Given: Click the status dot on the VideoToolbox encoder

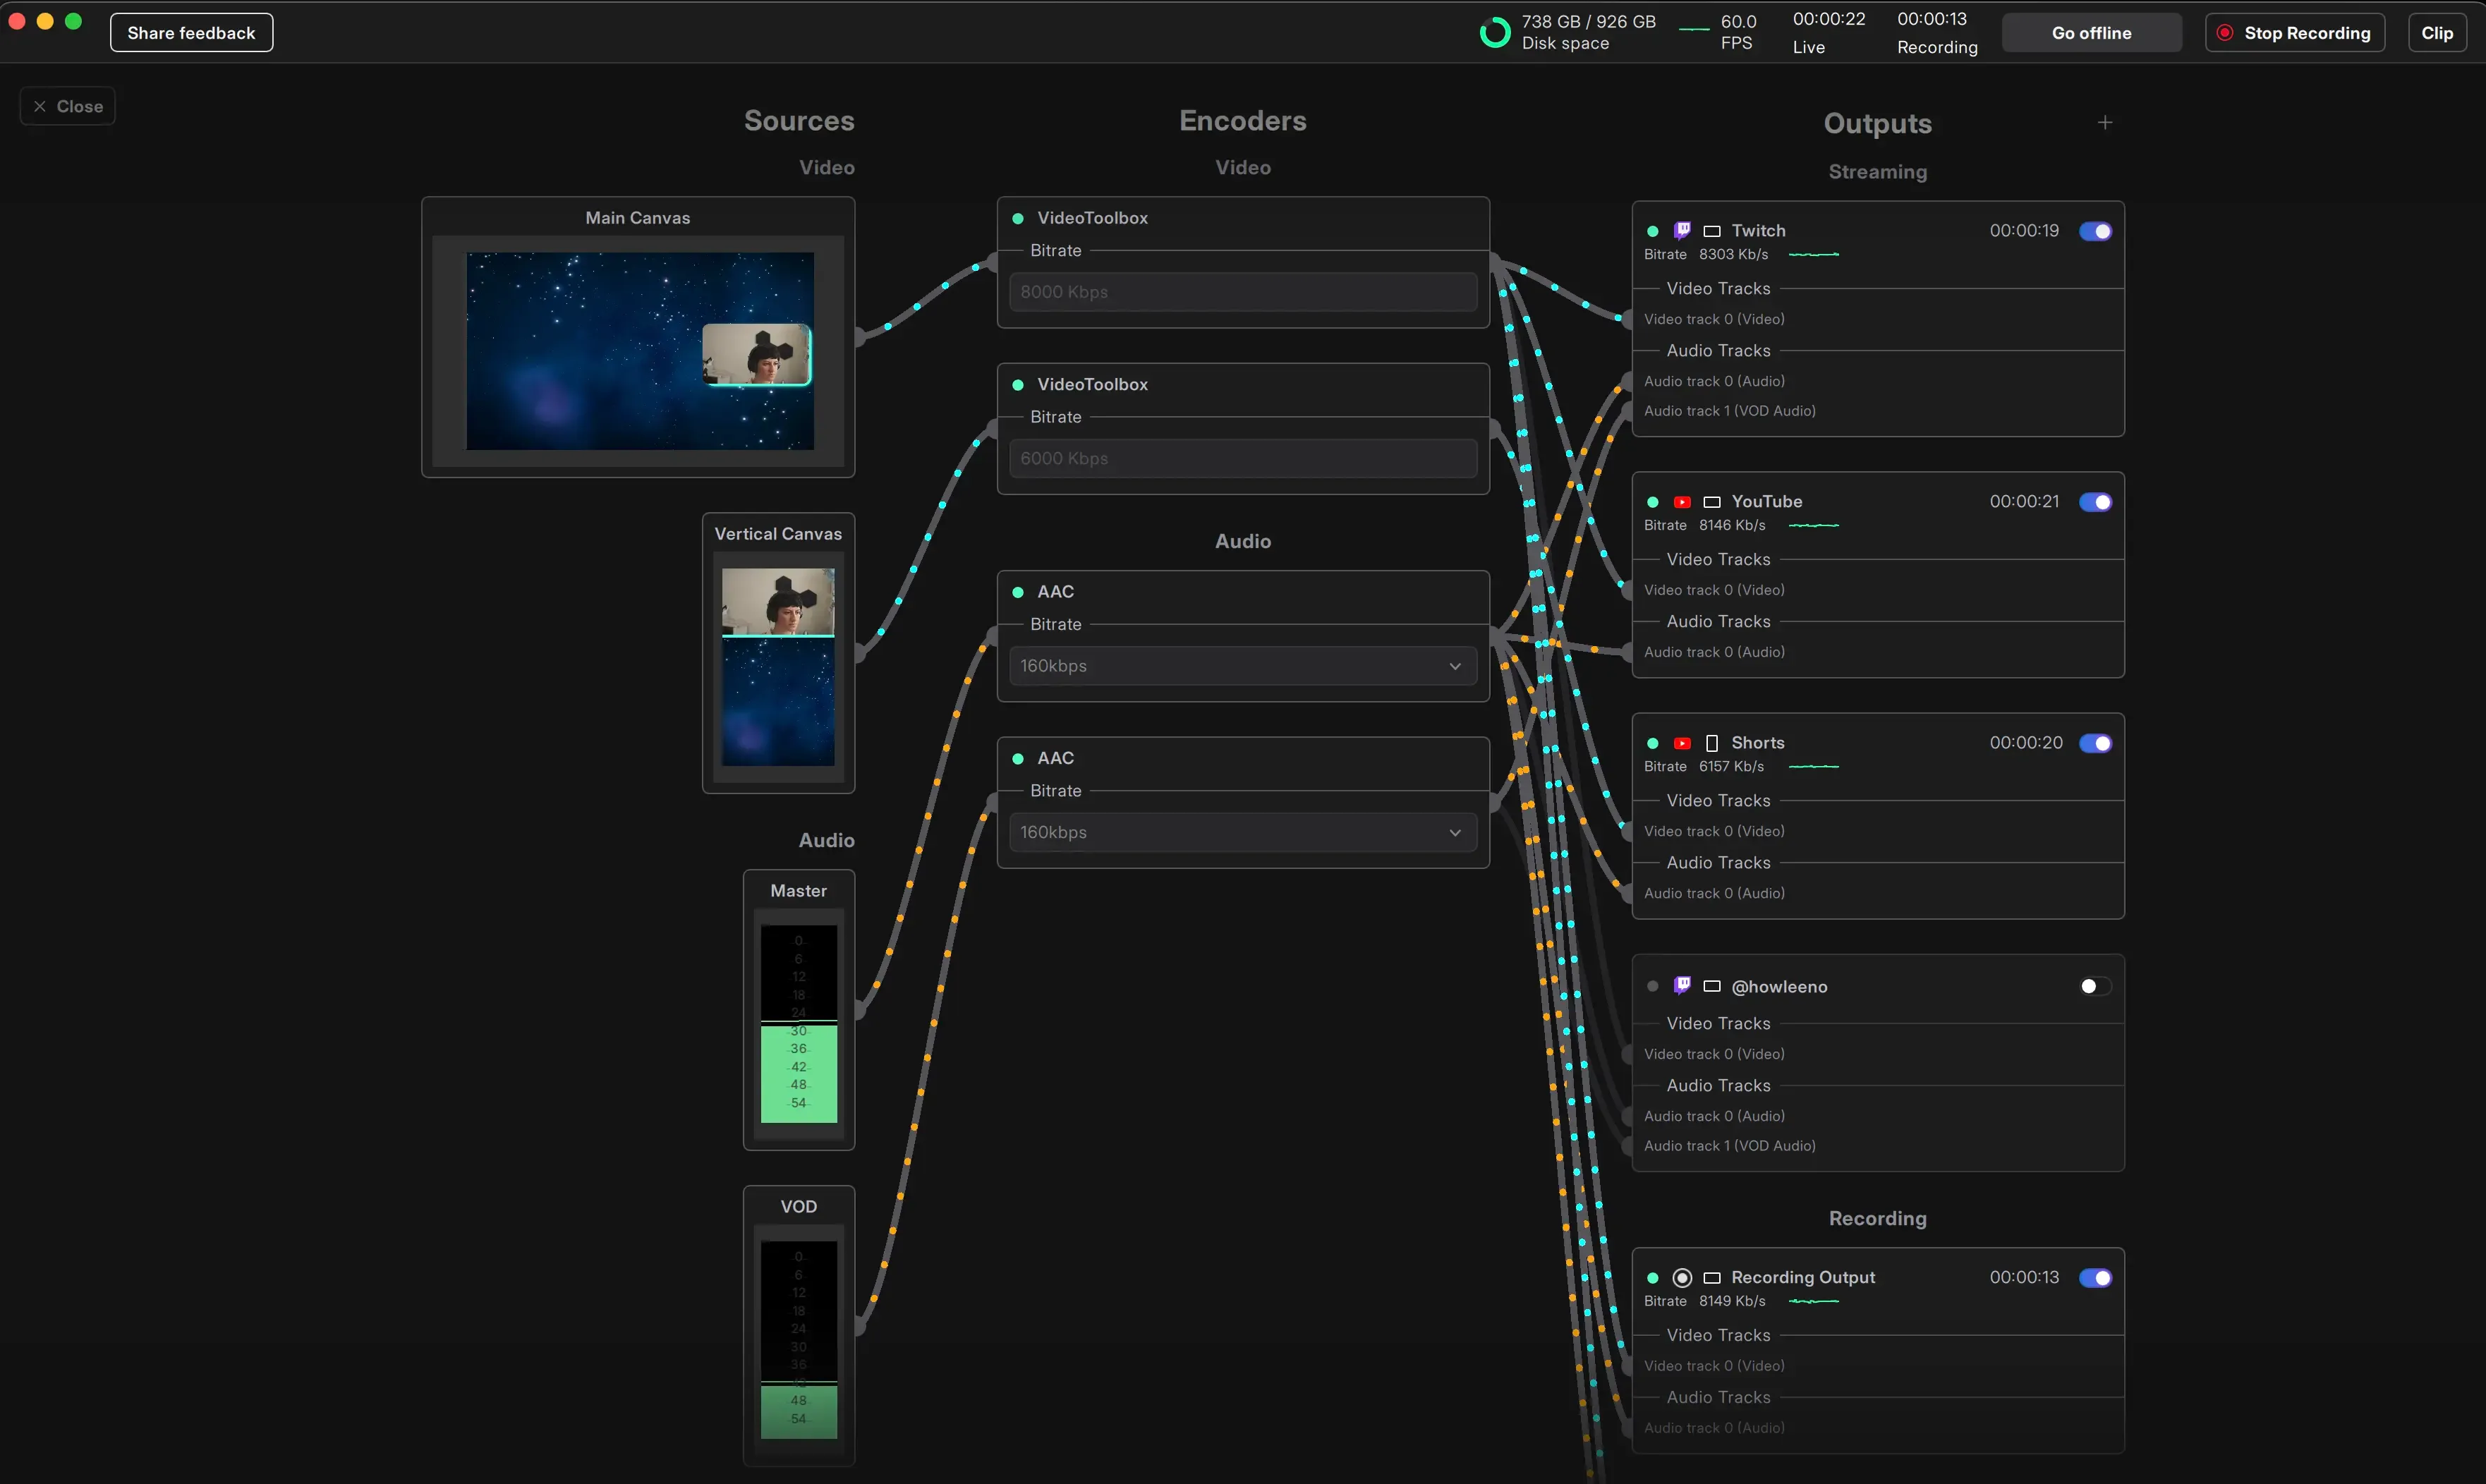Looking at the screenshot, I should tap(1018, 217).
